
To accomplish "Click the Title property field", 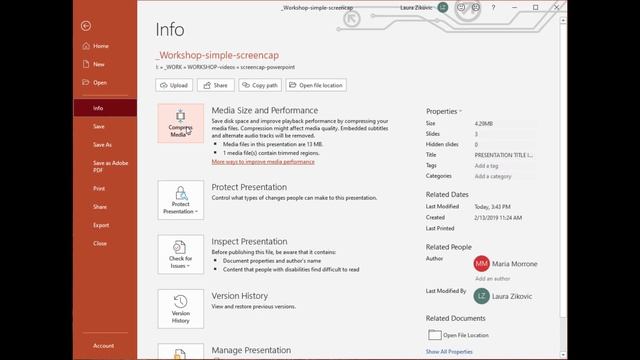I will pyautogui.click(x=504, y=155).
